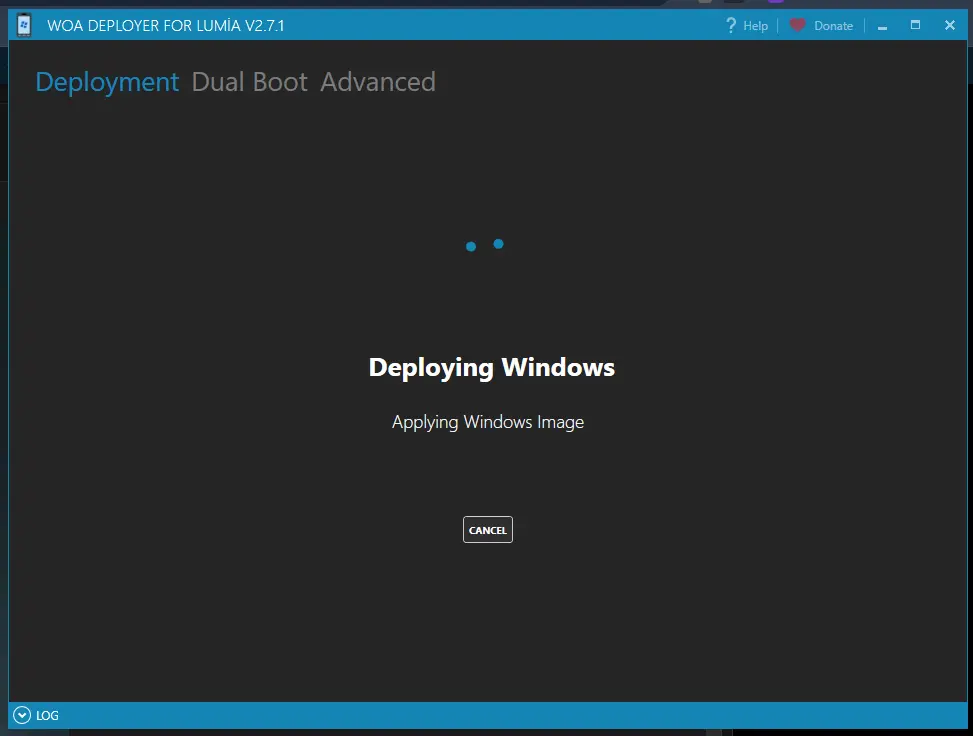Open the Dual Boot tab

tap(249, 82)
